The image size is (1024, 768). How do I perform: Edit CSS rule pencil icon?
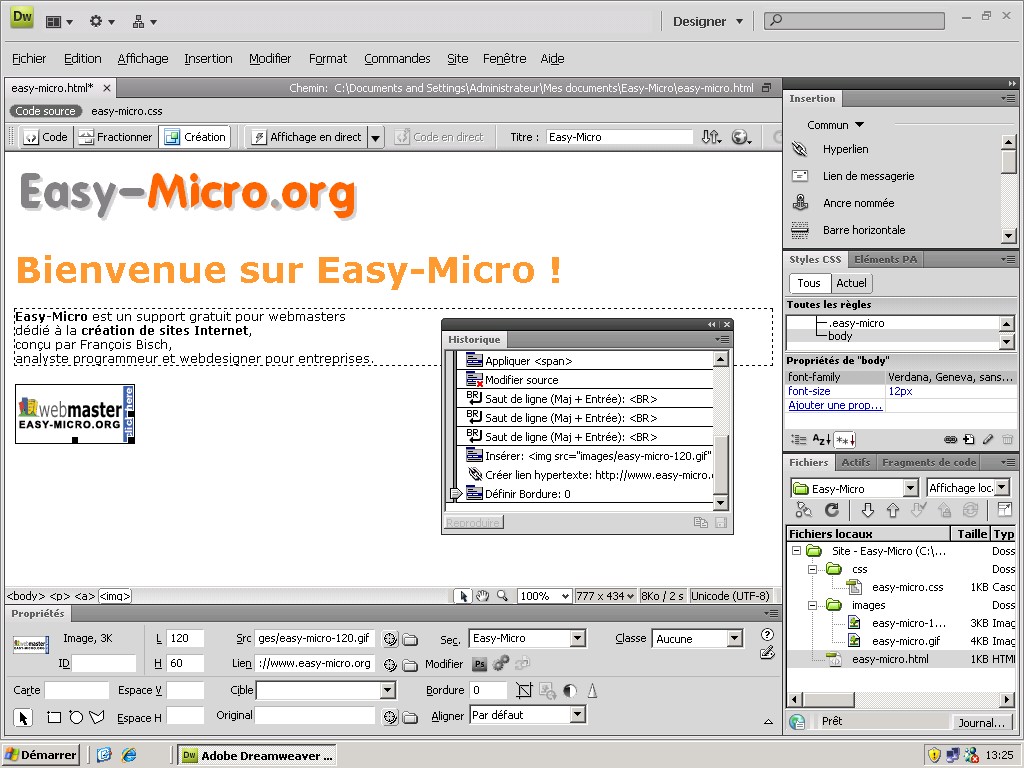tap(987, 440)
